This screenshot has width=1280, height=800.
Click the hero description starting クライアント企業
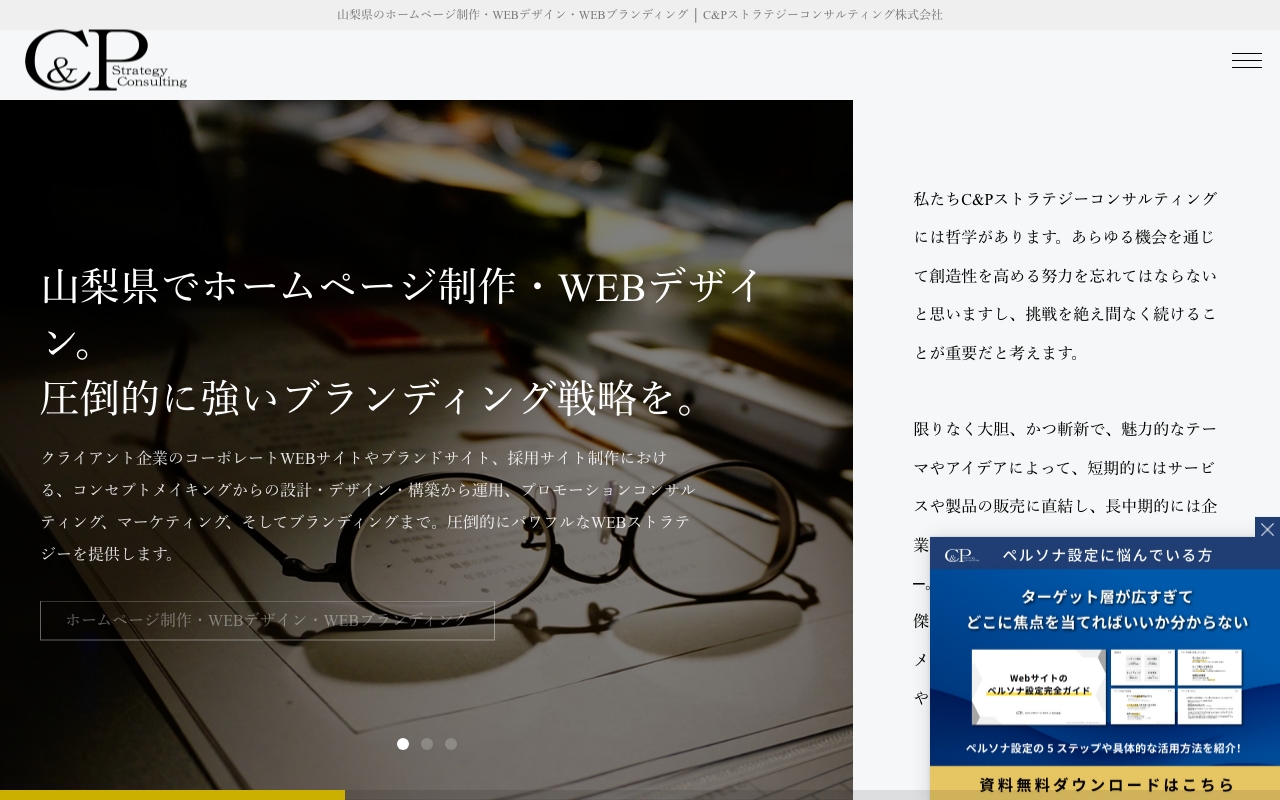click(x=368, y=505)
